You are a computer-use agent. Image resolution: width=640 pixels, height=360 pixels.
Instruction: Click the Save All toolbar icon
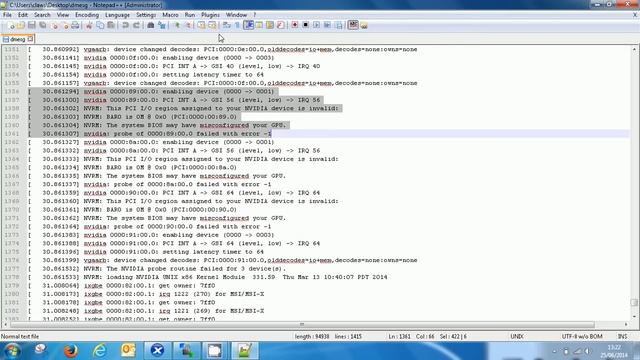click(x=42, y=25)
